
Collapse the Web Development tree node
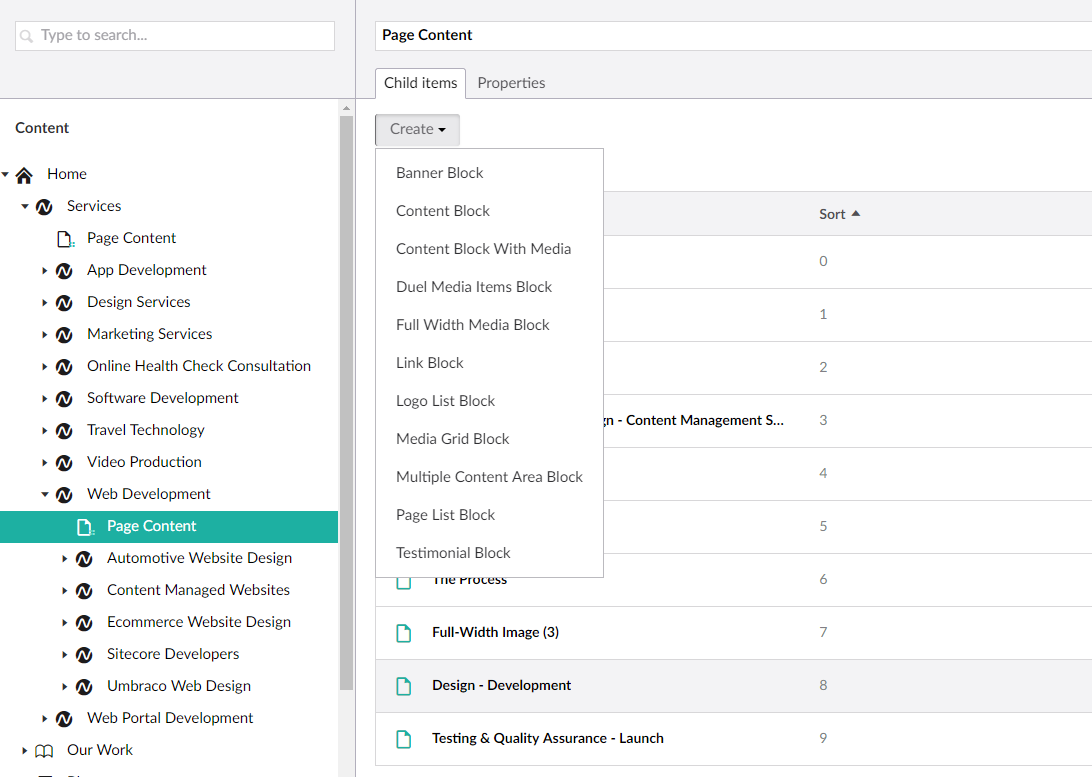tap(43, 493)
